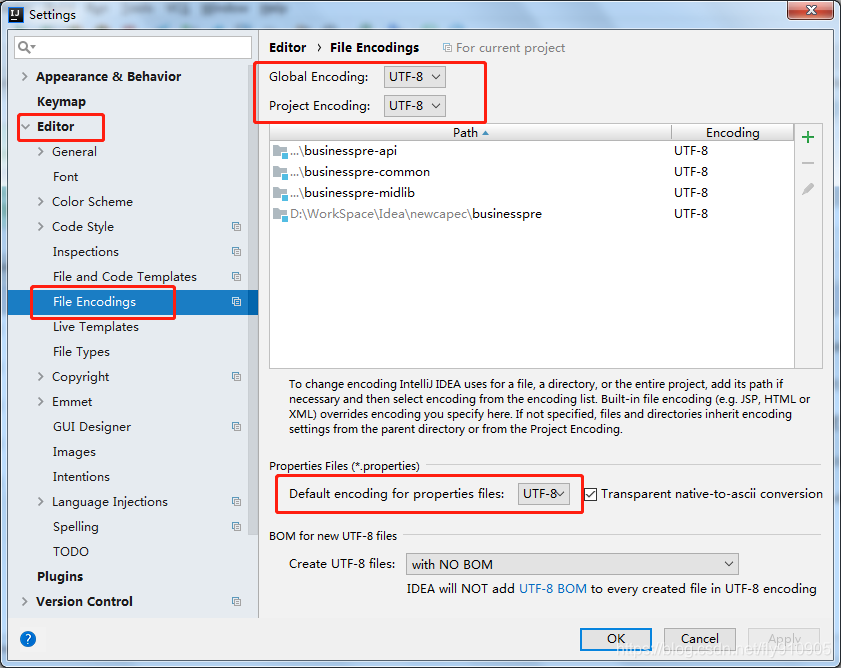
Task: Click folder icon of businesspre-common row
Action: pyautogui.click(x=280, y=172)
